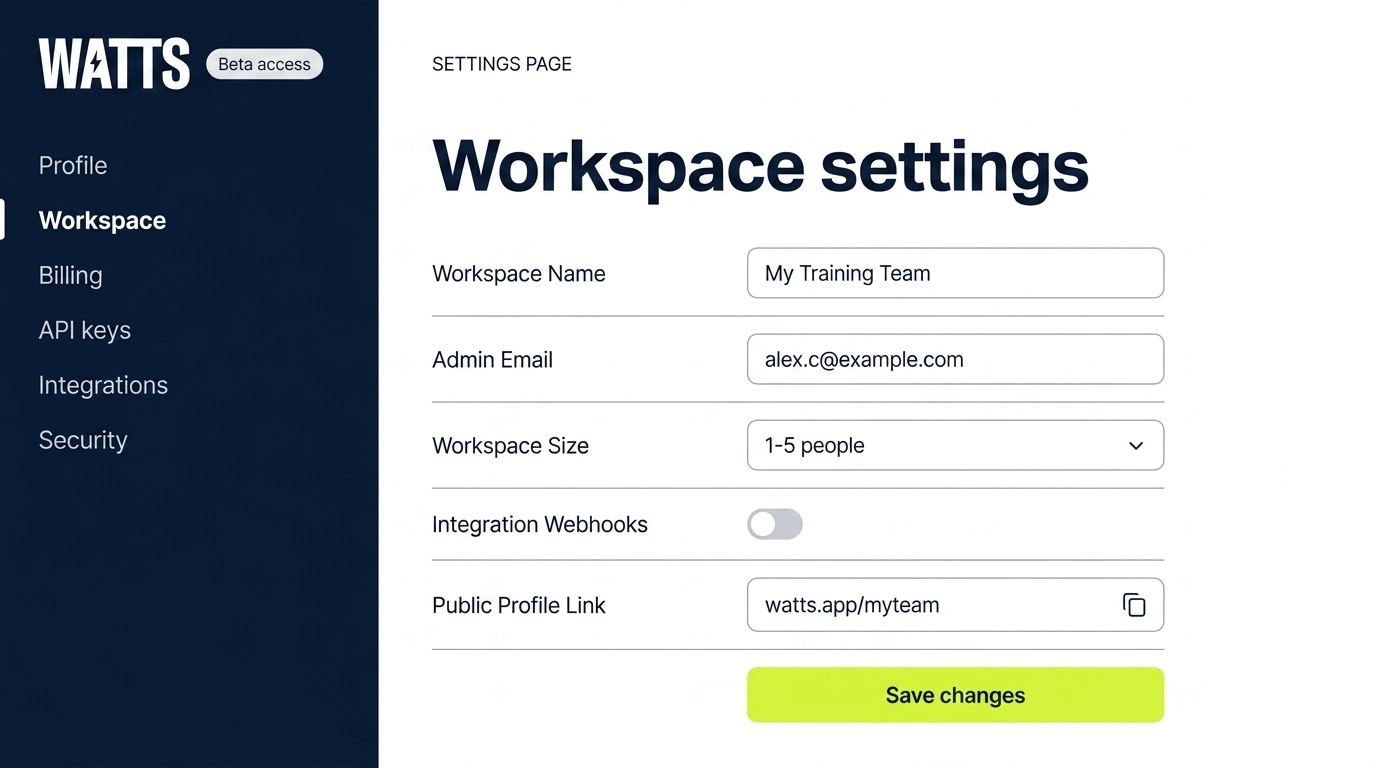
Task: Open Profile in the sidebar
Action: 73,165
